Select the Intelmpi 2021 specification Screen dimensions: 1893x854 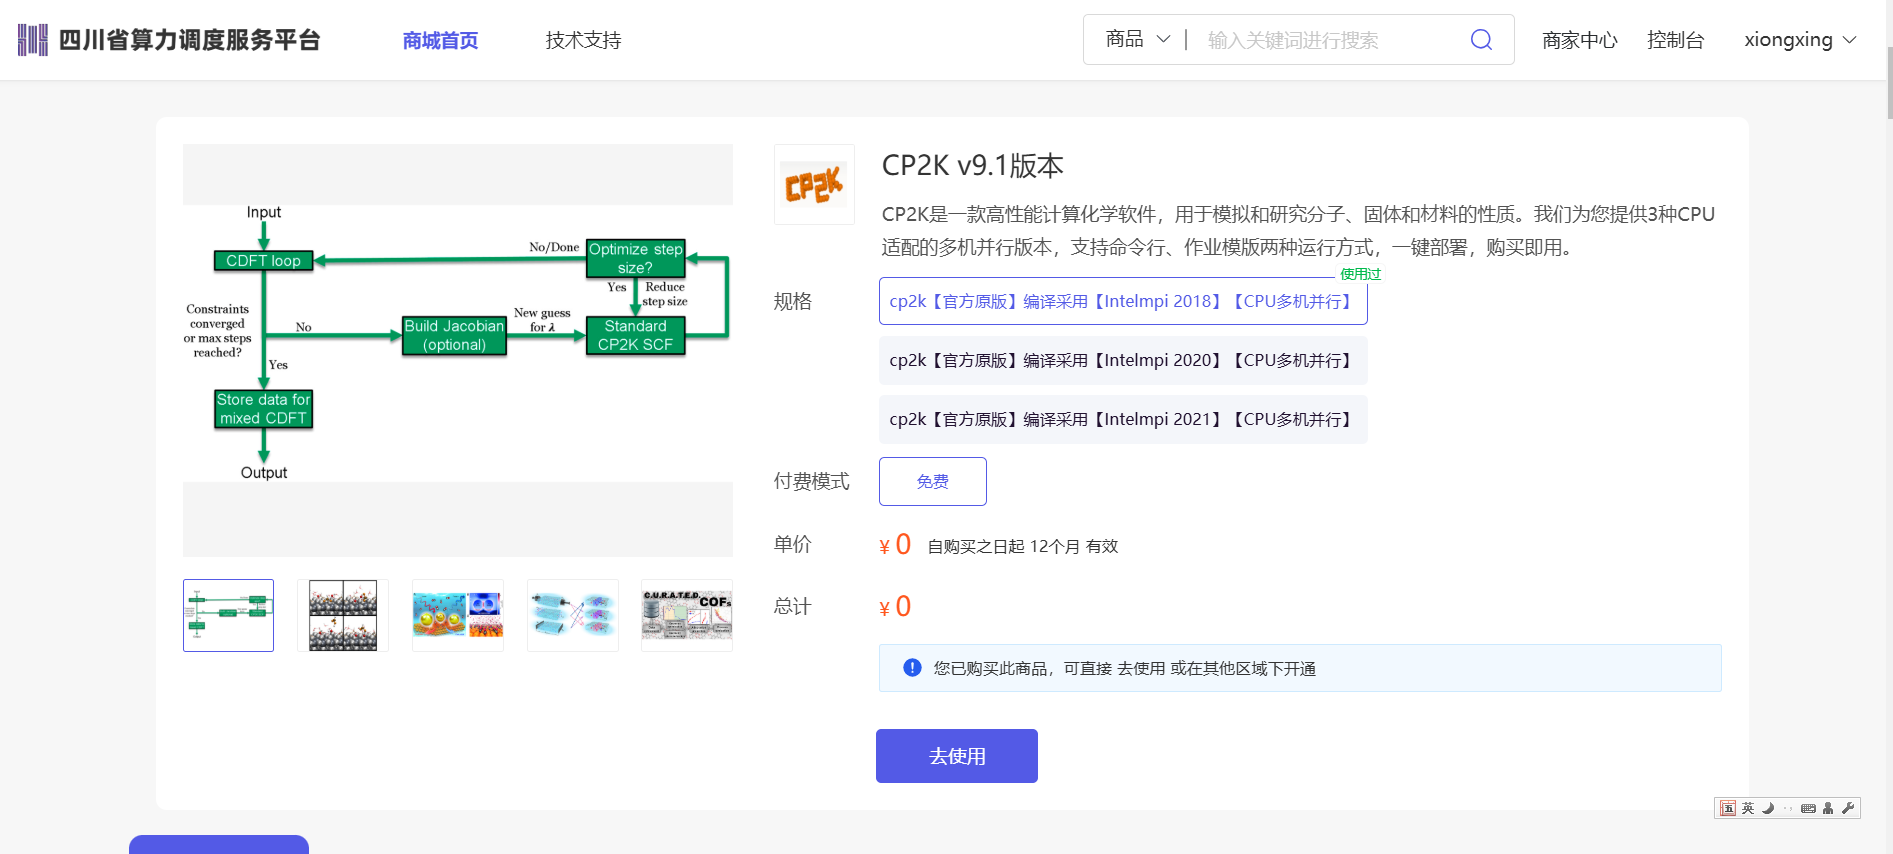(1123, 419)
